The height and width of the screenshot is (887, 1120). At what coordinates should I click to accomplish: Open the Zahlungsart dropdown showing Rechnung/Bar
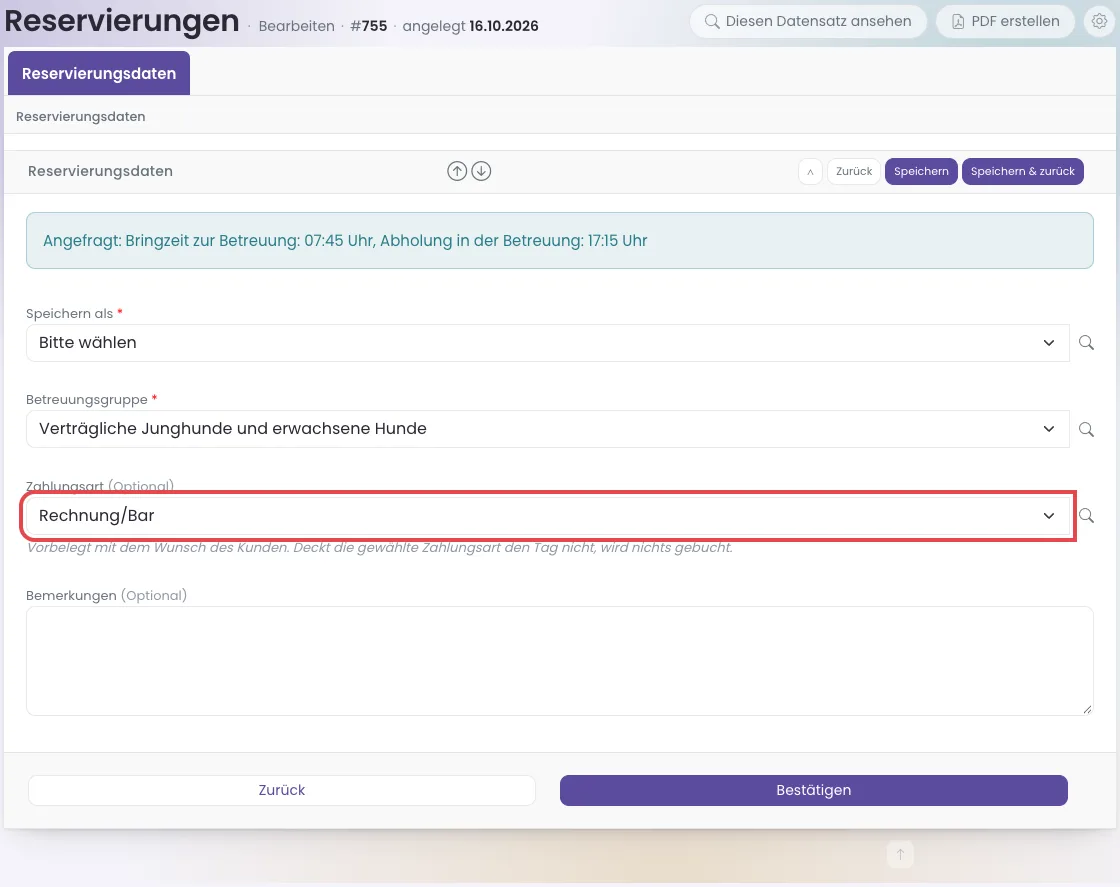548,516
